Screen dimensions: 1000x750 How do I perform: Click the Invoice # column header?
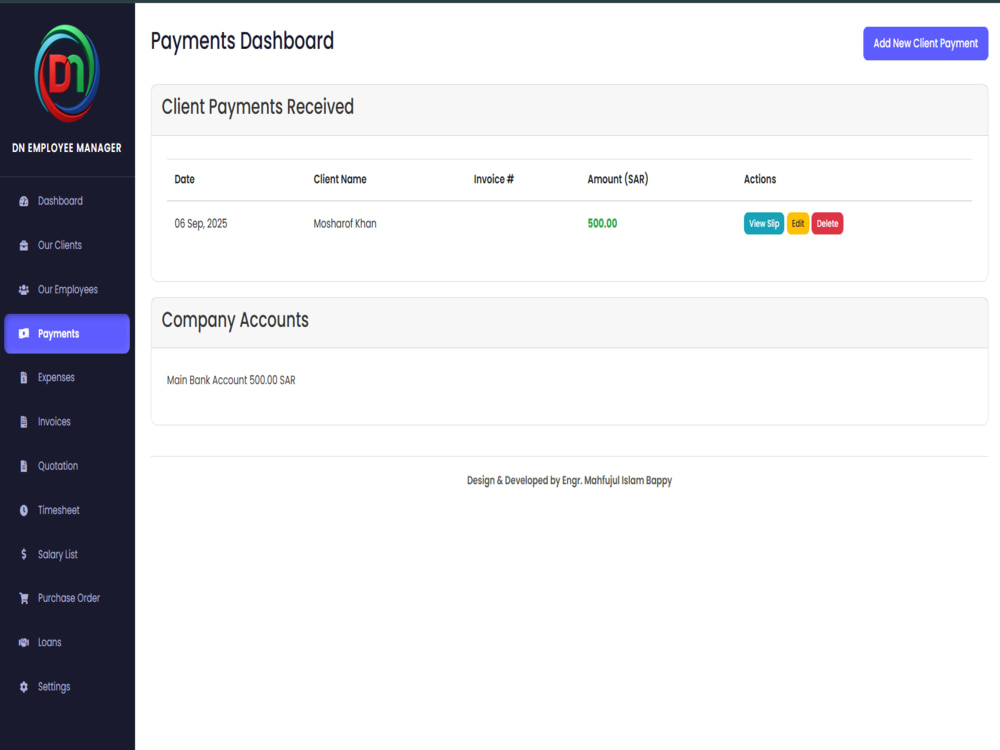[494, 179]
